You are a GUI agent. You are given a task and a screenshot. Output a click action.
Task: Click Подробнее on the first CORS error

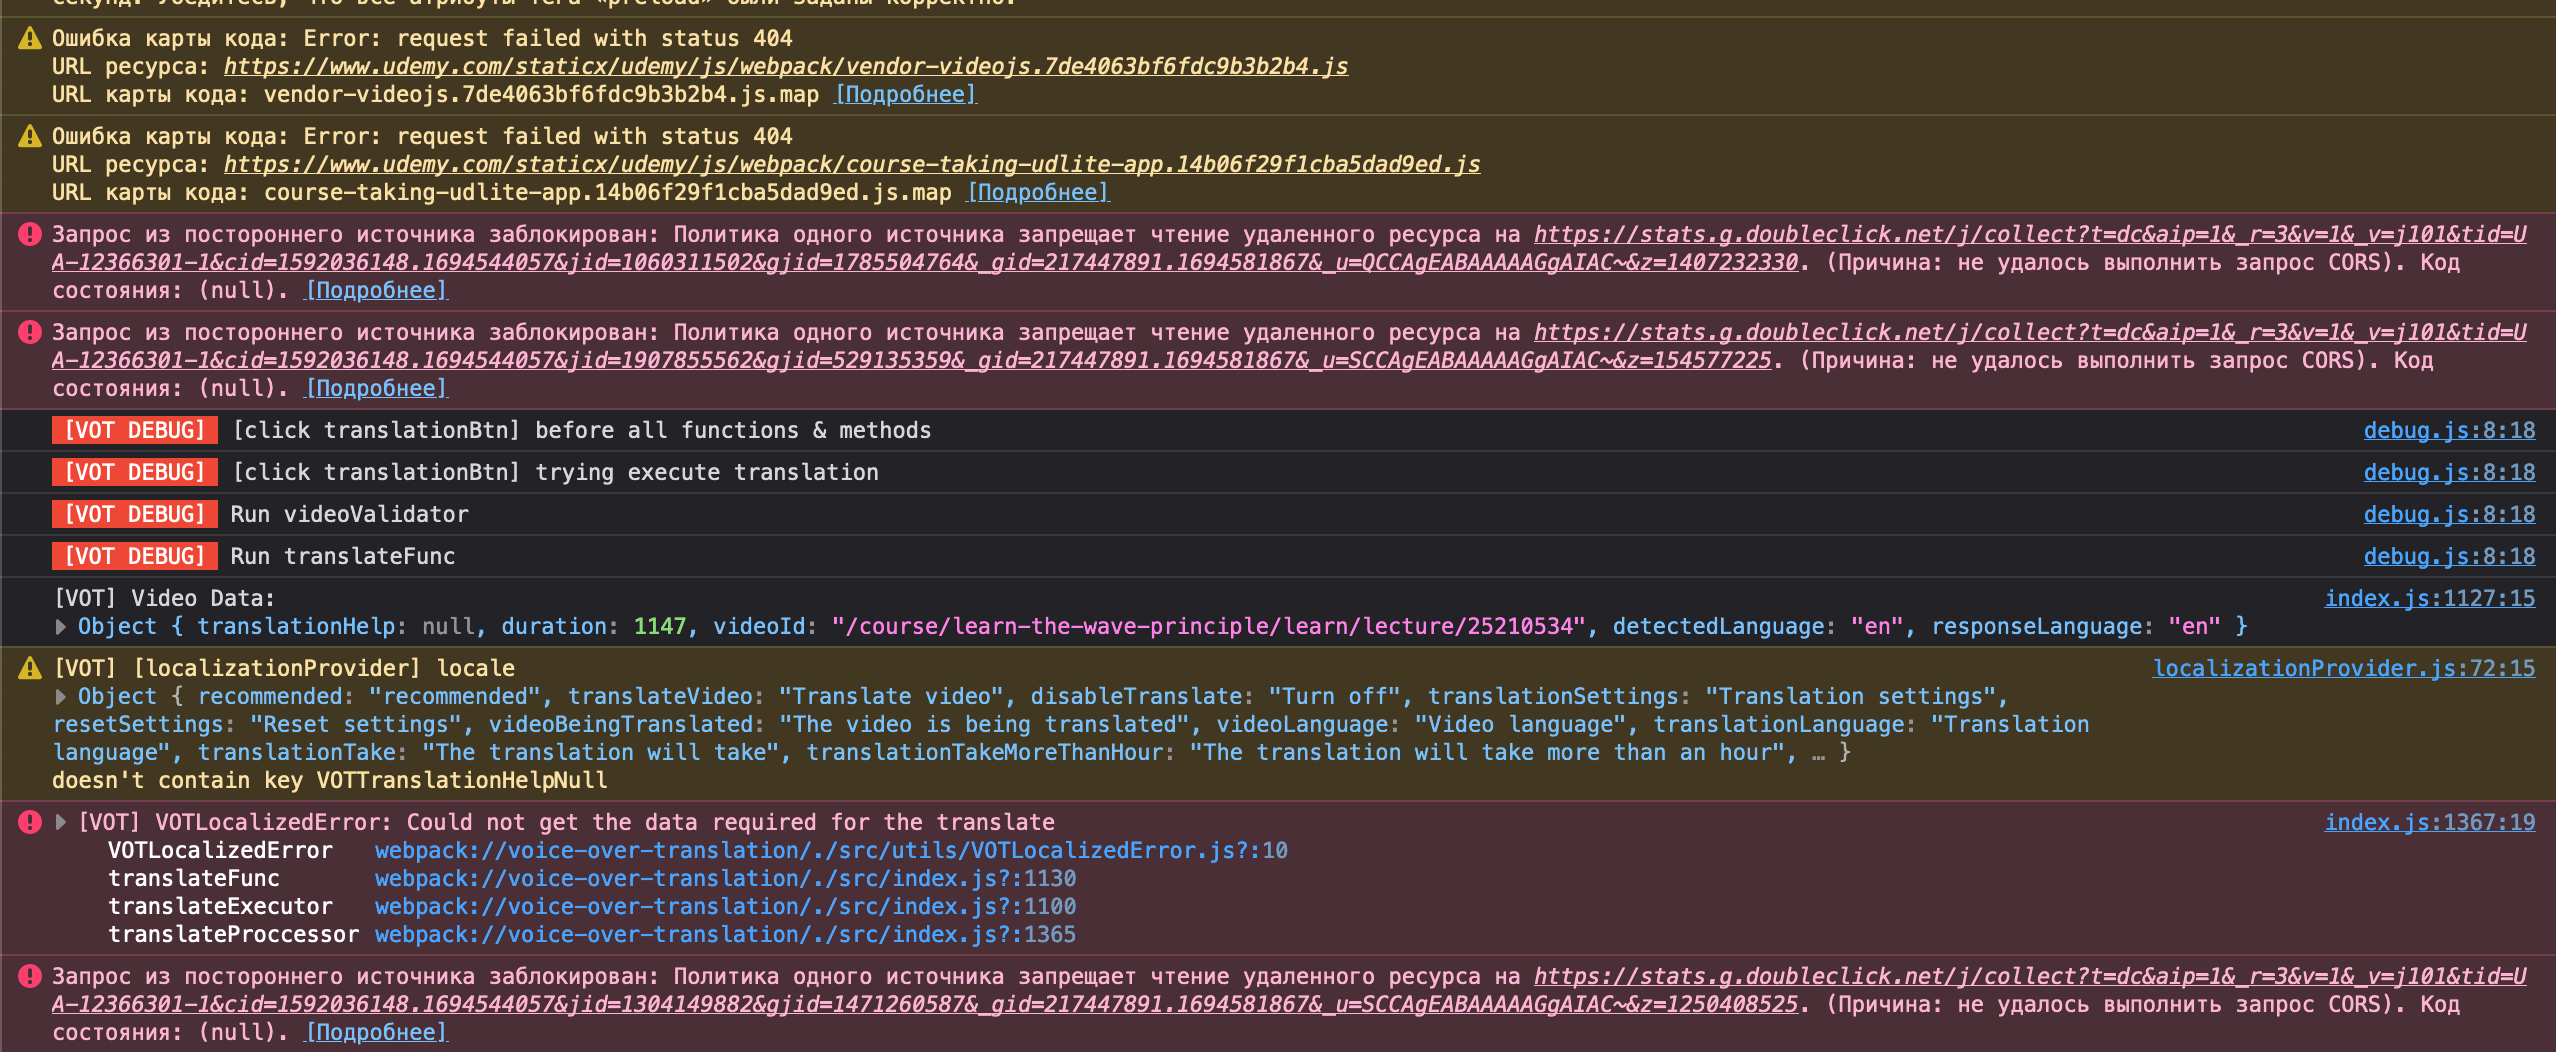pos(376,289)
